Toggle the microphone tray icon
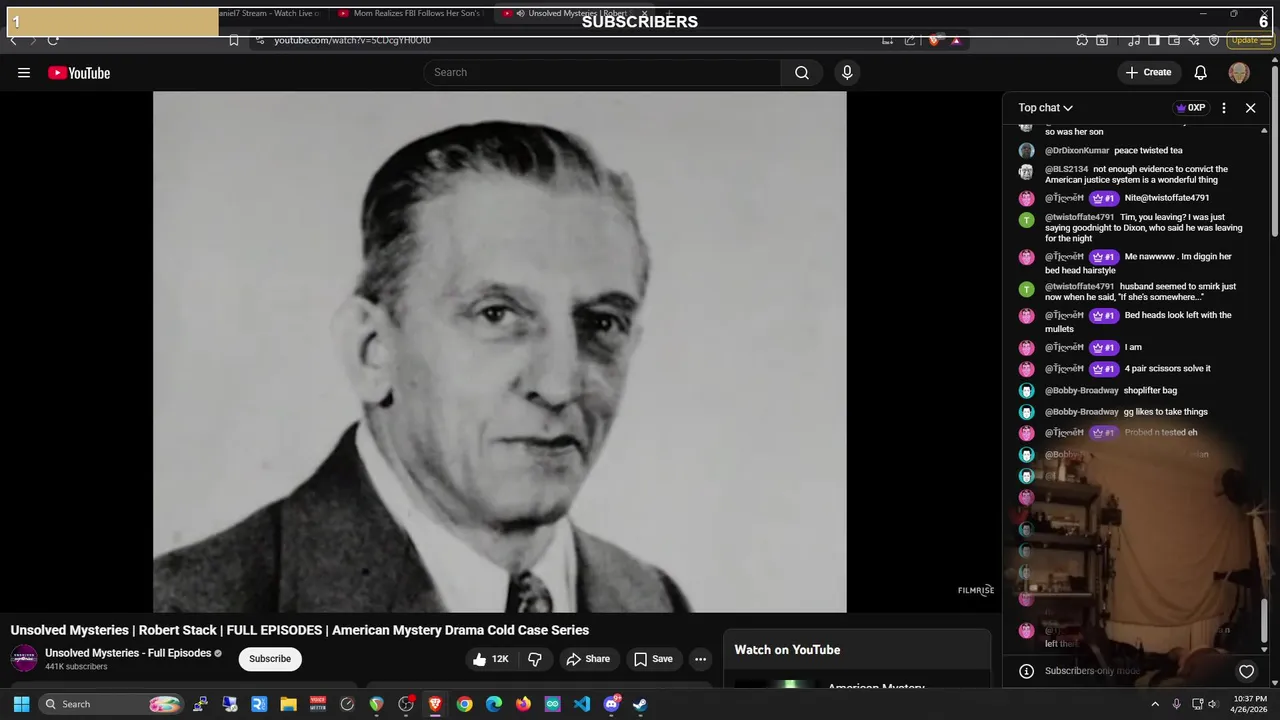Image resolution: width=1280 pixels, height=720 pixels. pyautogui.click(x=1176, y=704)
